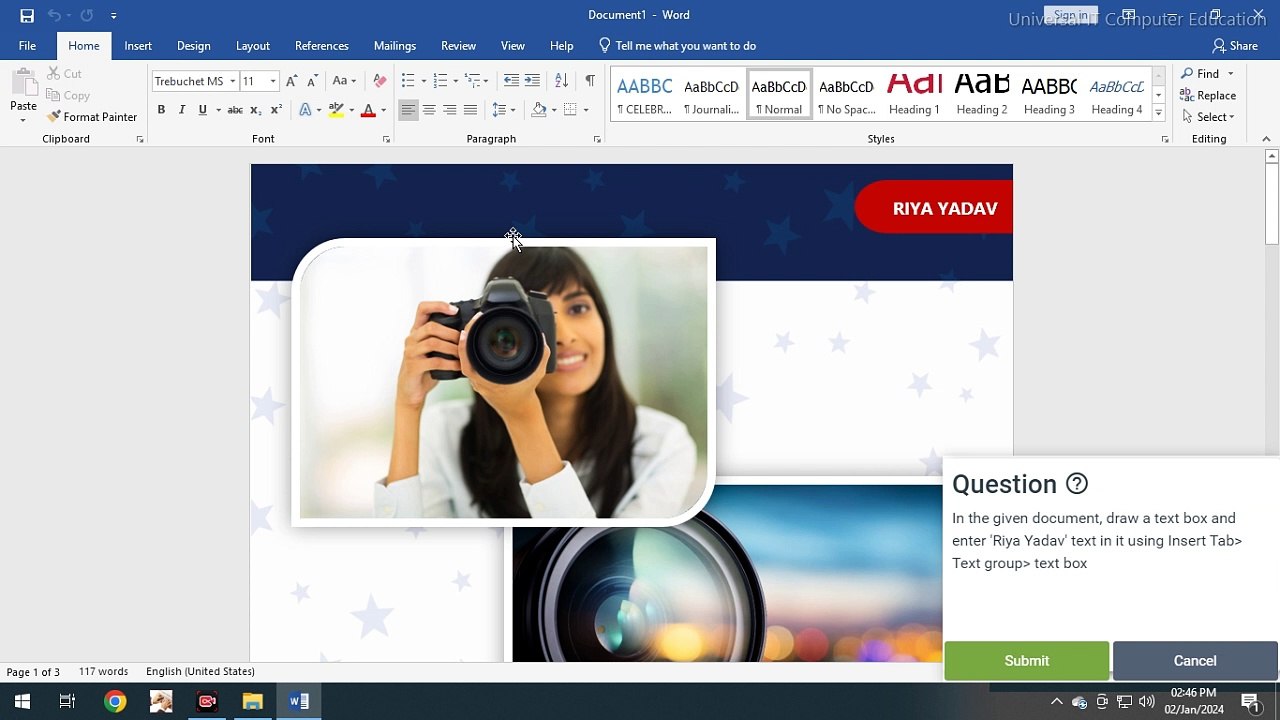Click the Increase Font Size icon
The height and width of the screenshot is (720, 1280).
point(291,81)
